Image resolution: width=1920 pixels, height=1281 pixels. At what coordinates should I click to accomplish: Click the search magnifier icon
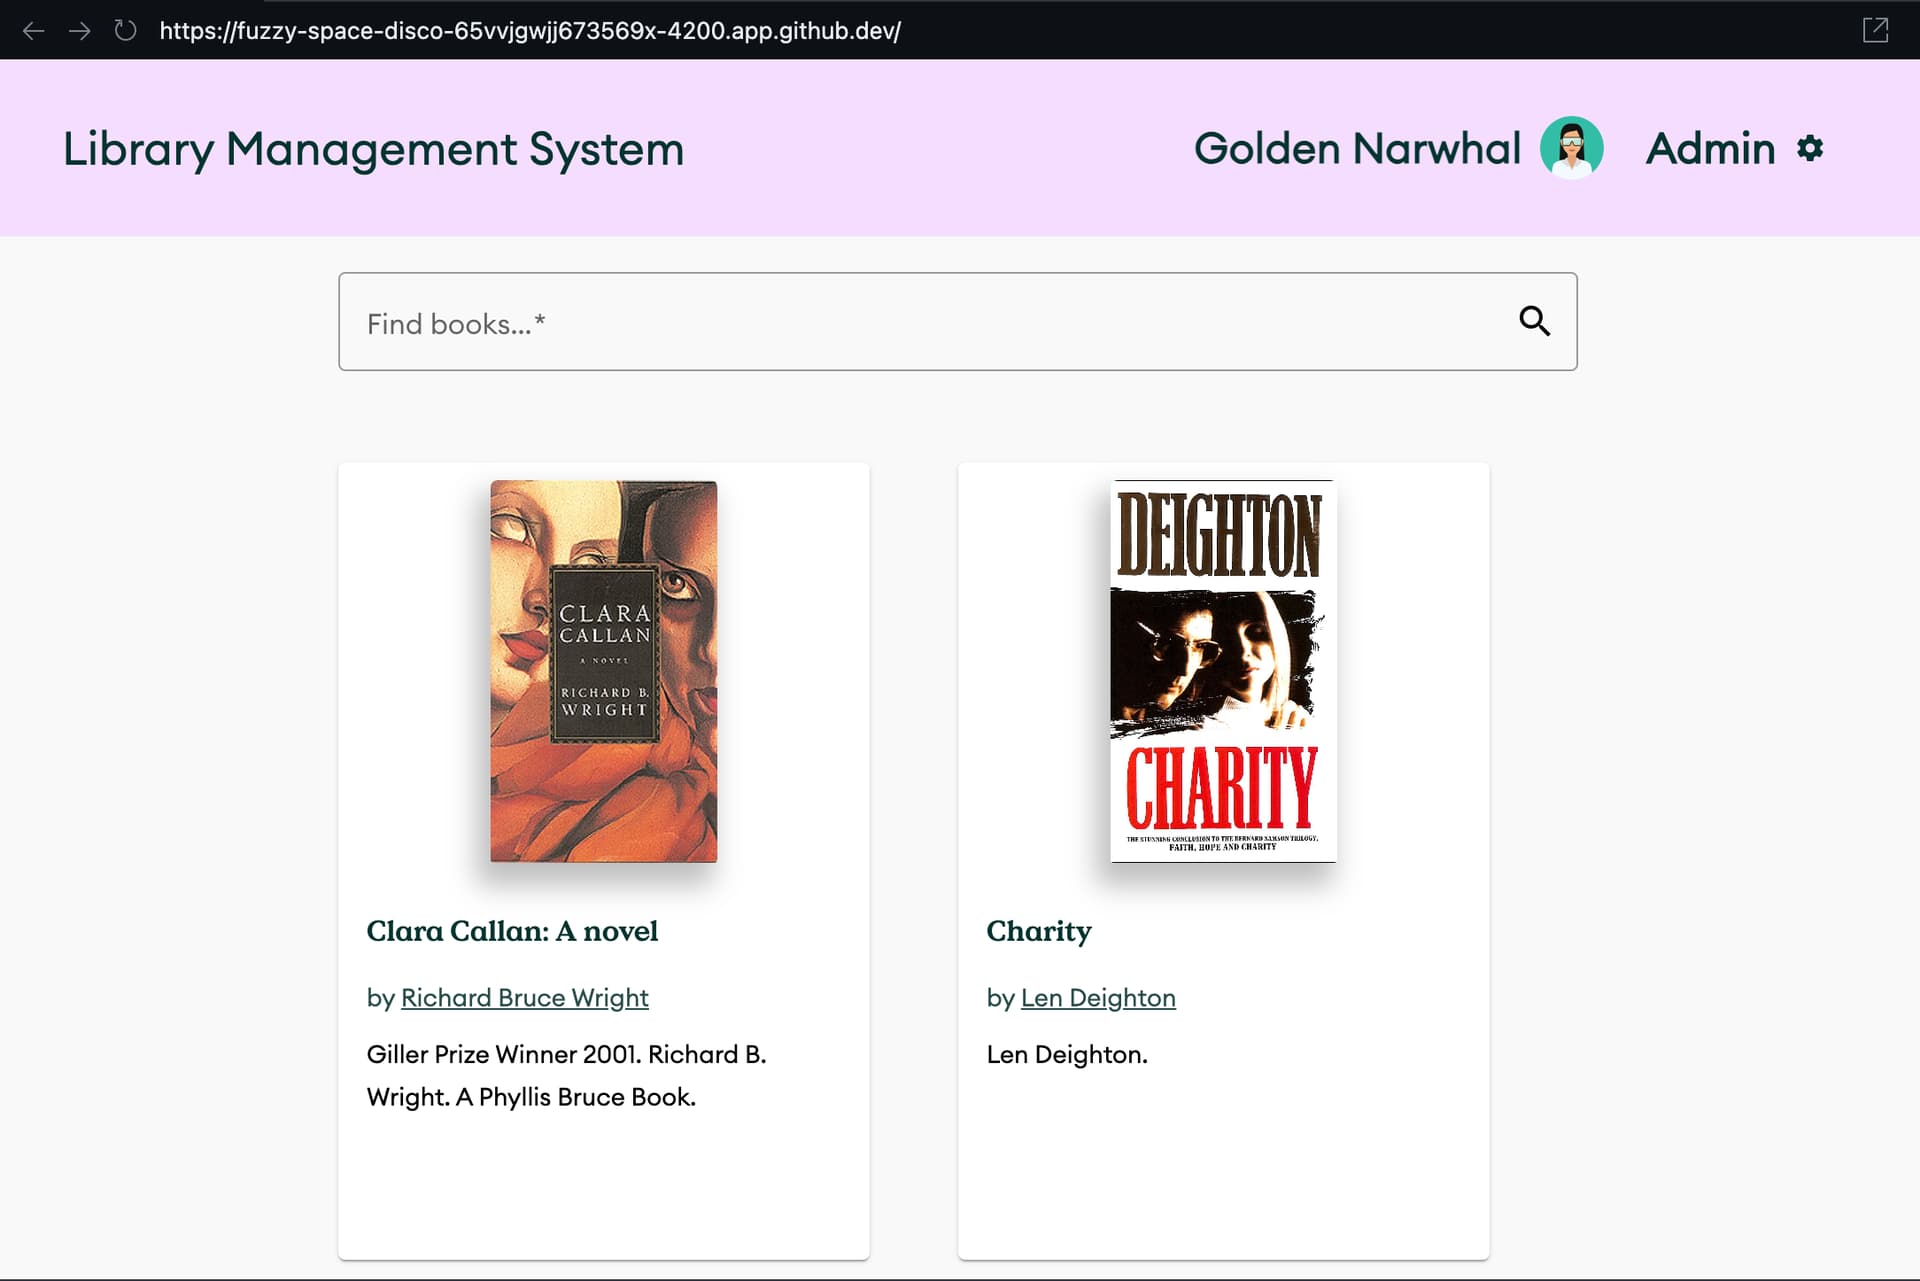pyautogui.click(x=1534, y=321)
